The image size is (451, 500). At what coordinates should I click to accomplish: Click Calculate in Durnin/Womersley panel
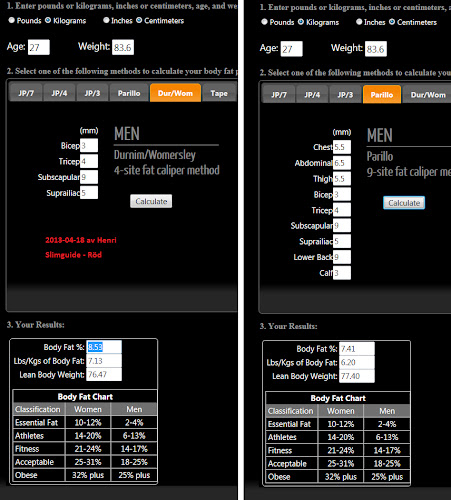coord(151,201)
